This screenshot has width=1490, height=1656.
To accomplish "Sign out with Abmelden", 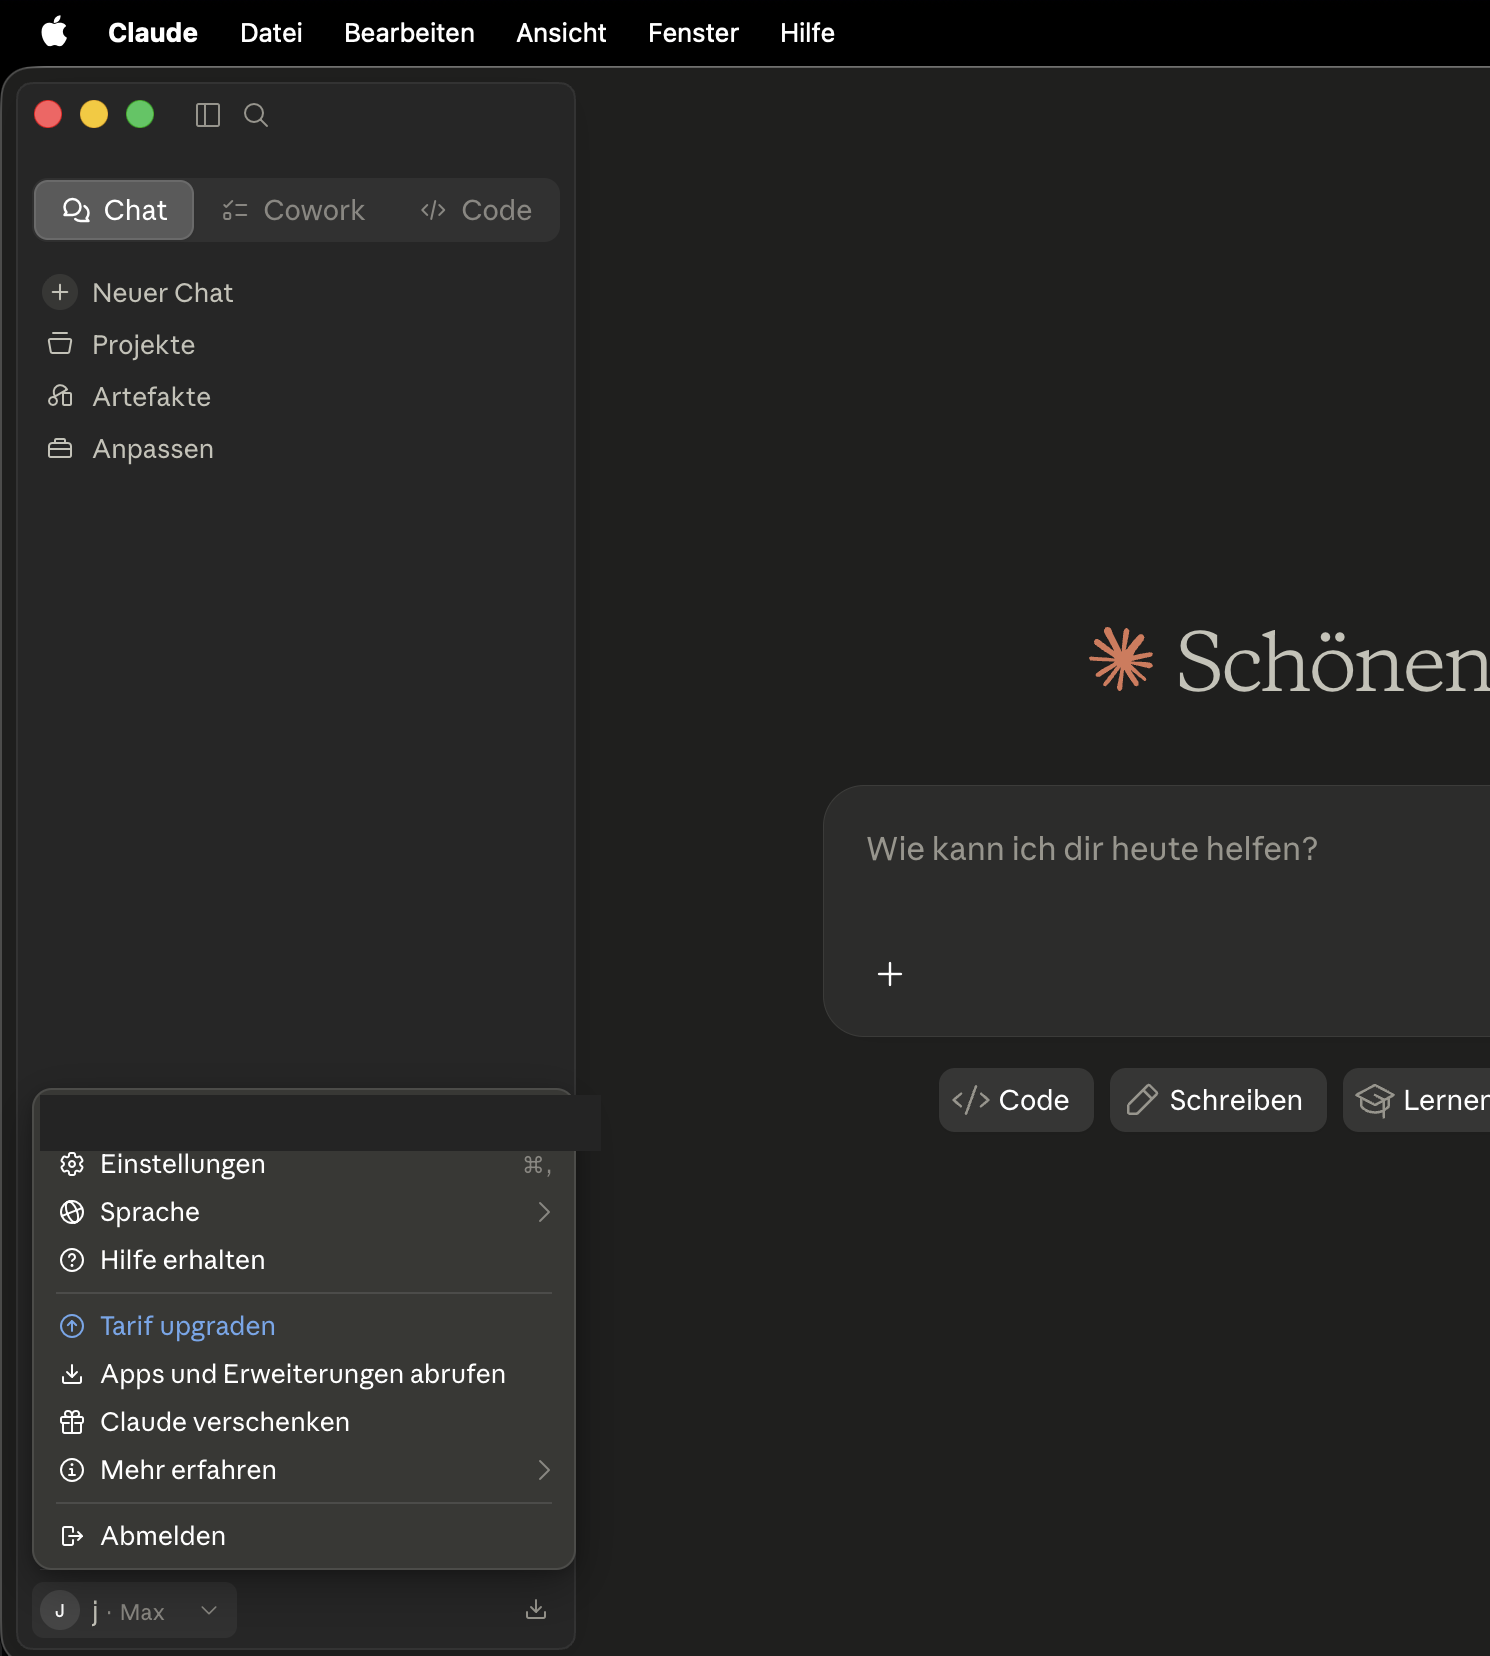I will tap(304, 1536).
